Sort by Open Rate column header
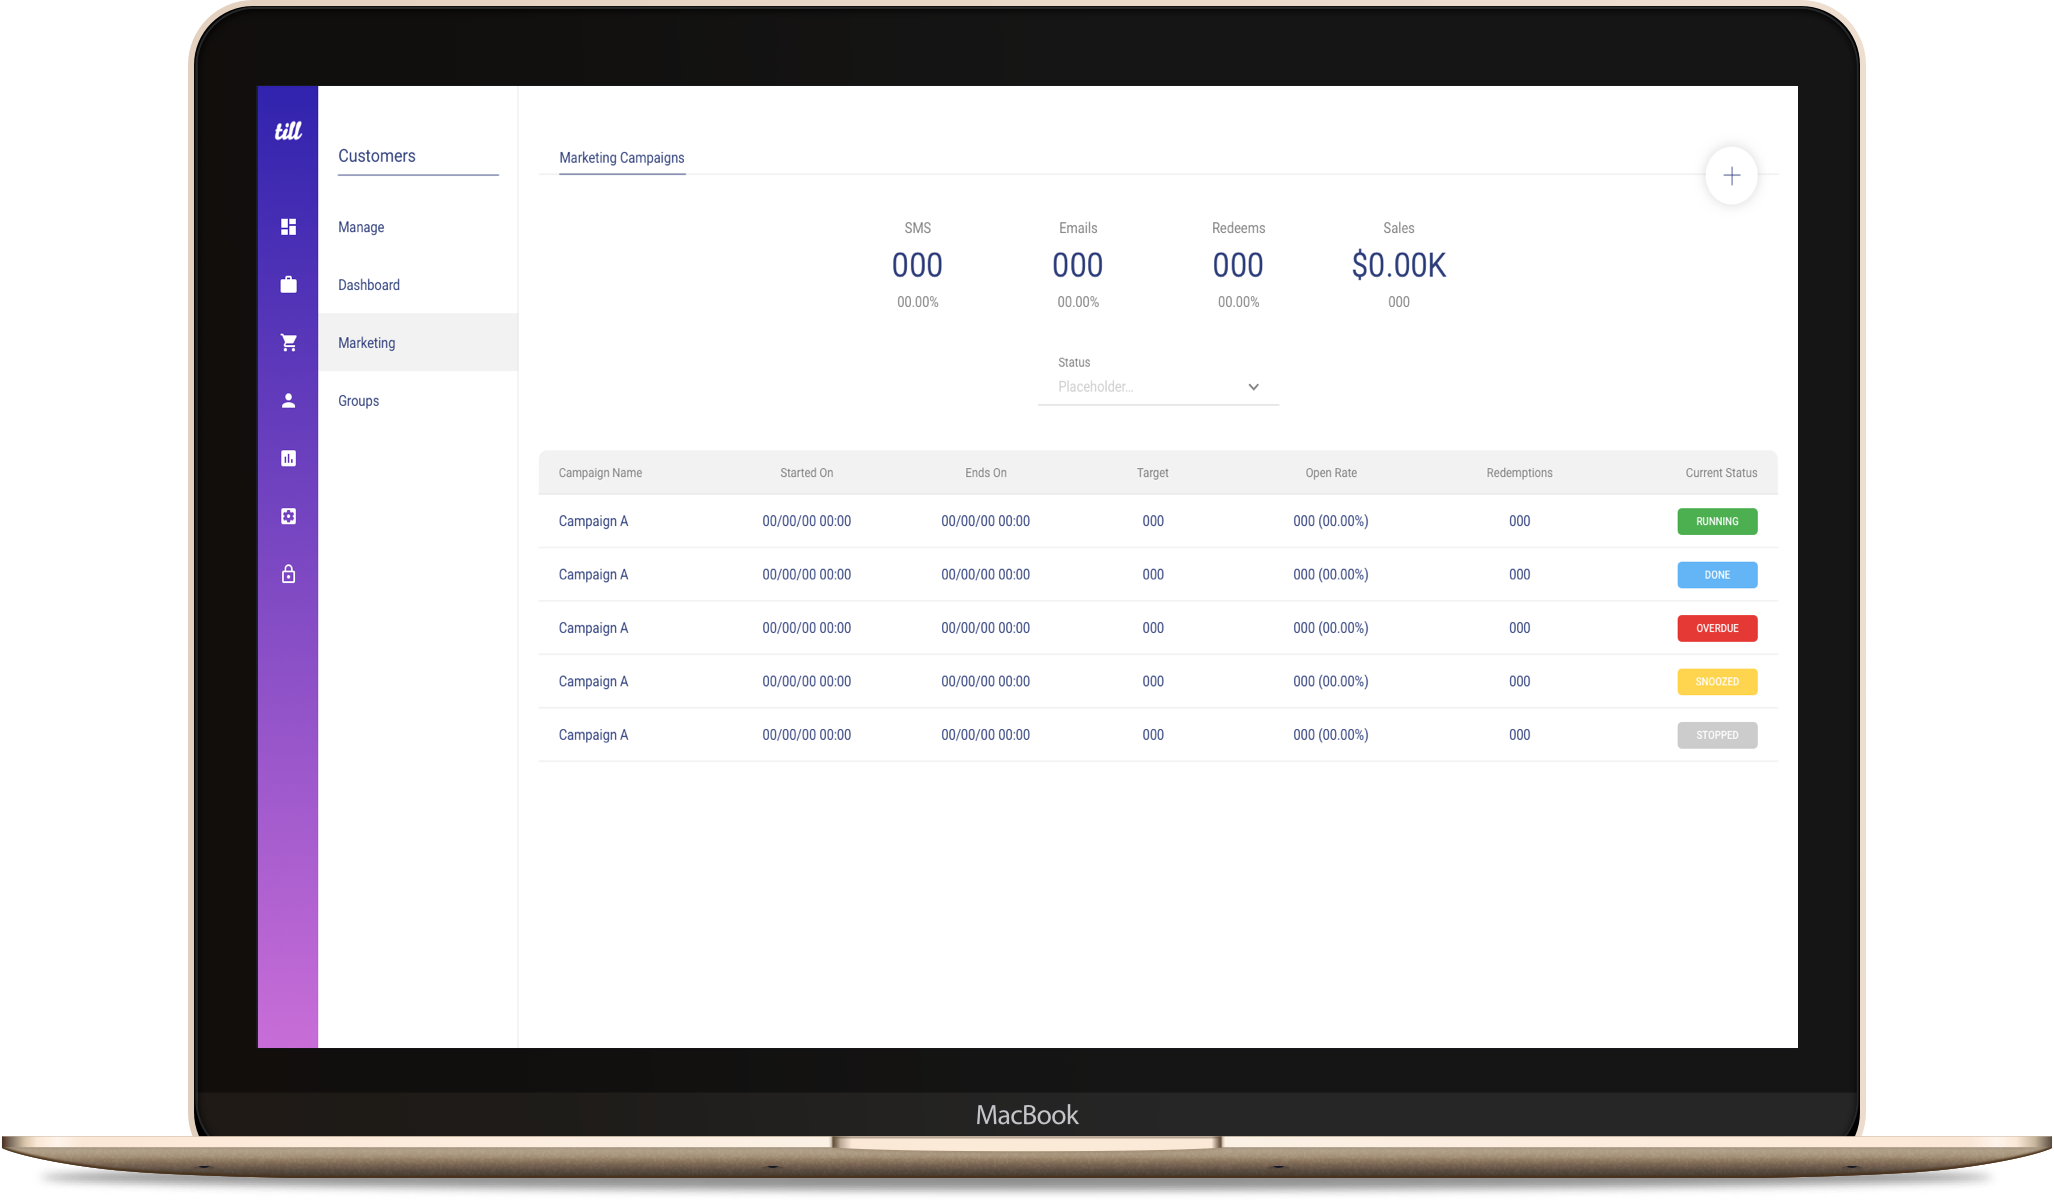 click(x=1331, y=473)
